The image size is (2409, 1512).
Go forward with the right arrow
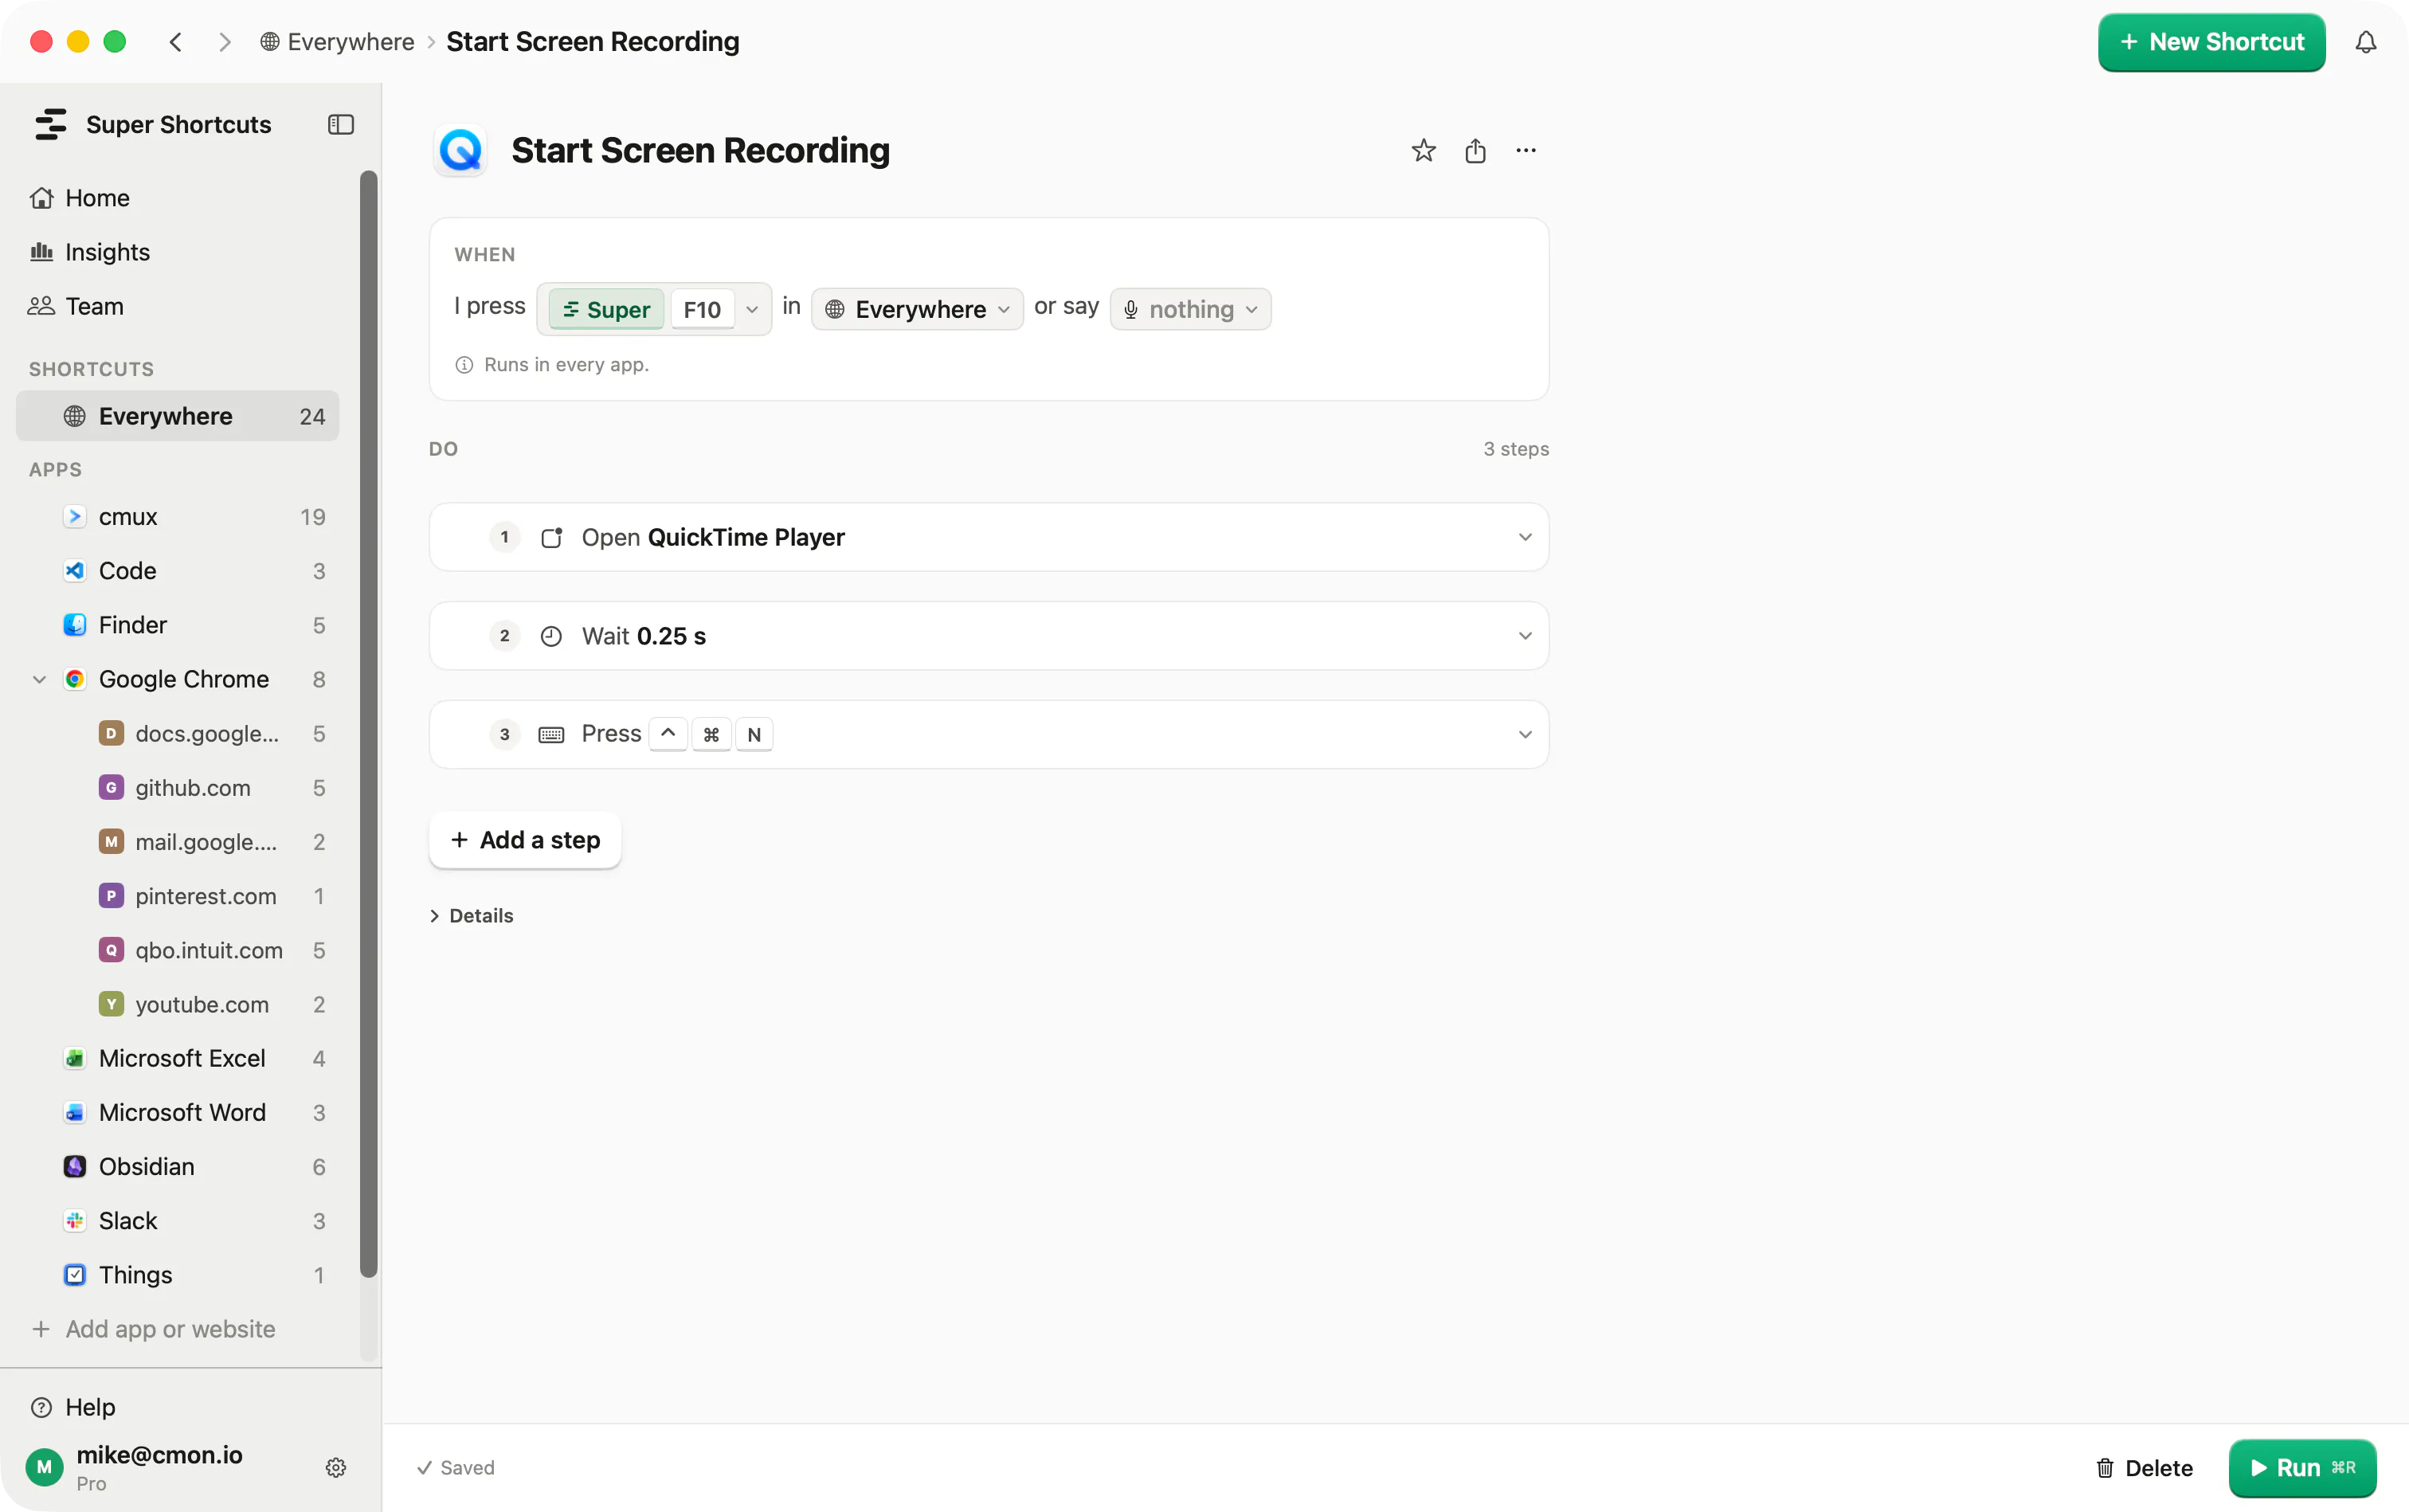pyautogui.click(x=225, y=42)
